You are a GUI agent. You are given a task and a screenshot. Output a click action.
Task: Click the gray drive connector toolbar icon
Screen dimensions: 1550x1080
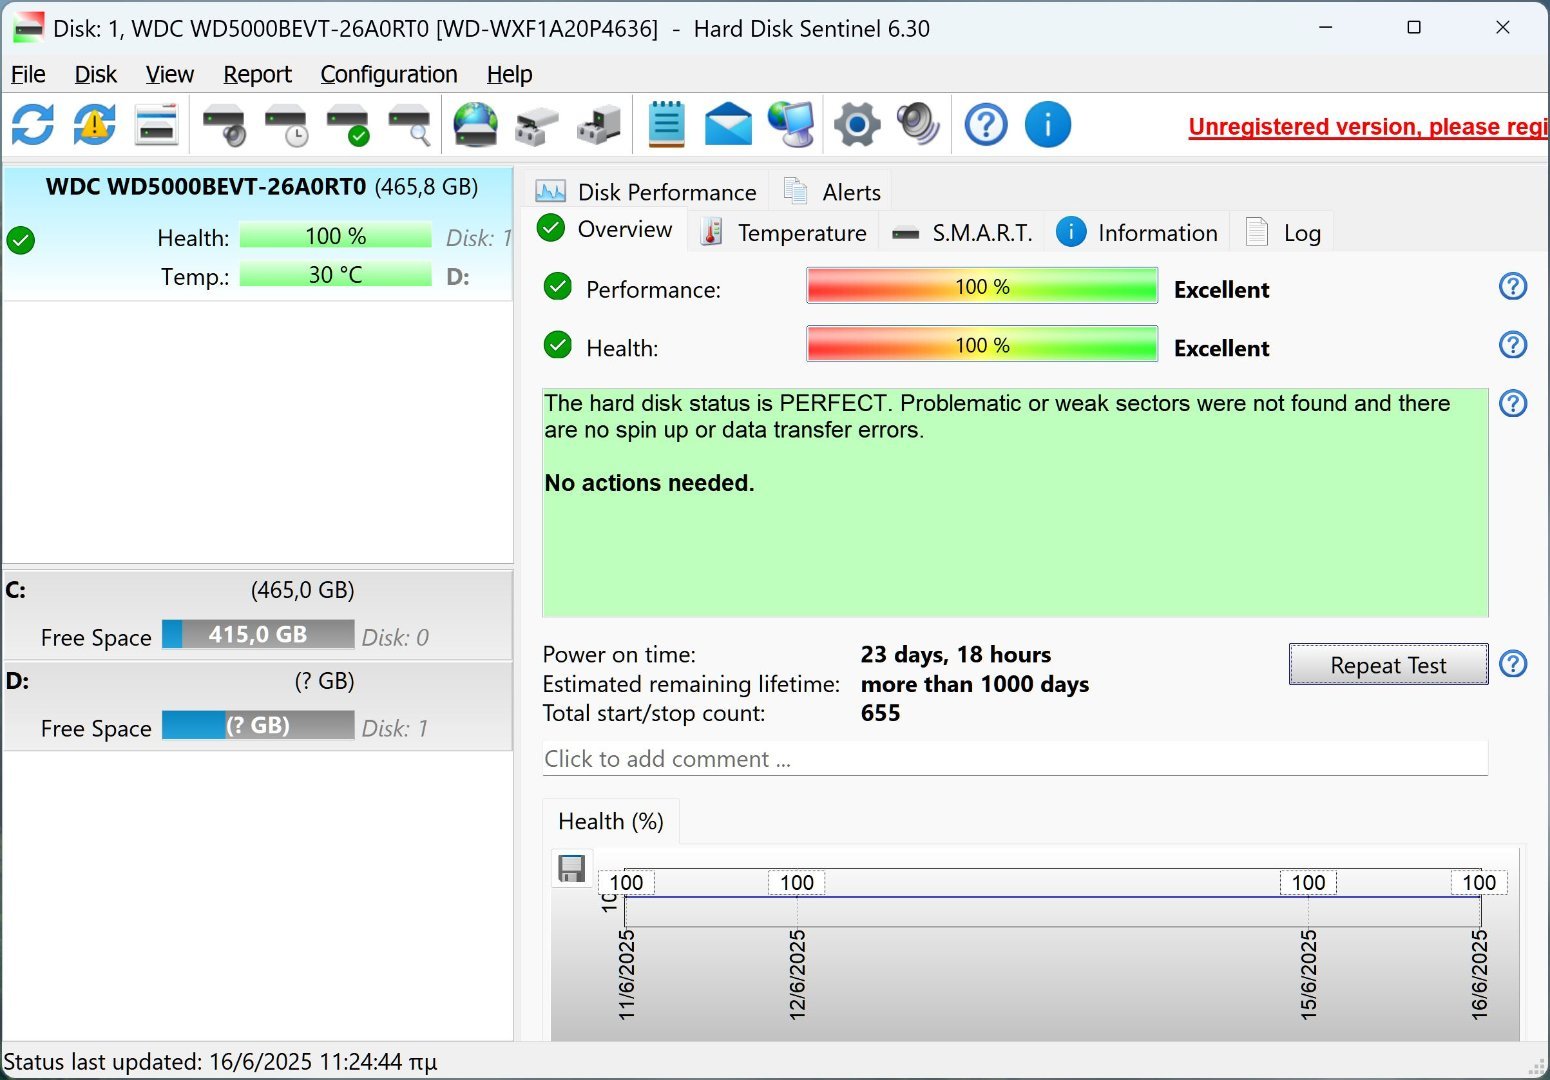[x=537, y=125]
